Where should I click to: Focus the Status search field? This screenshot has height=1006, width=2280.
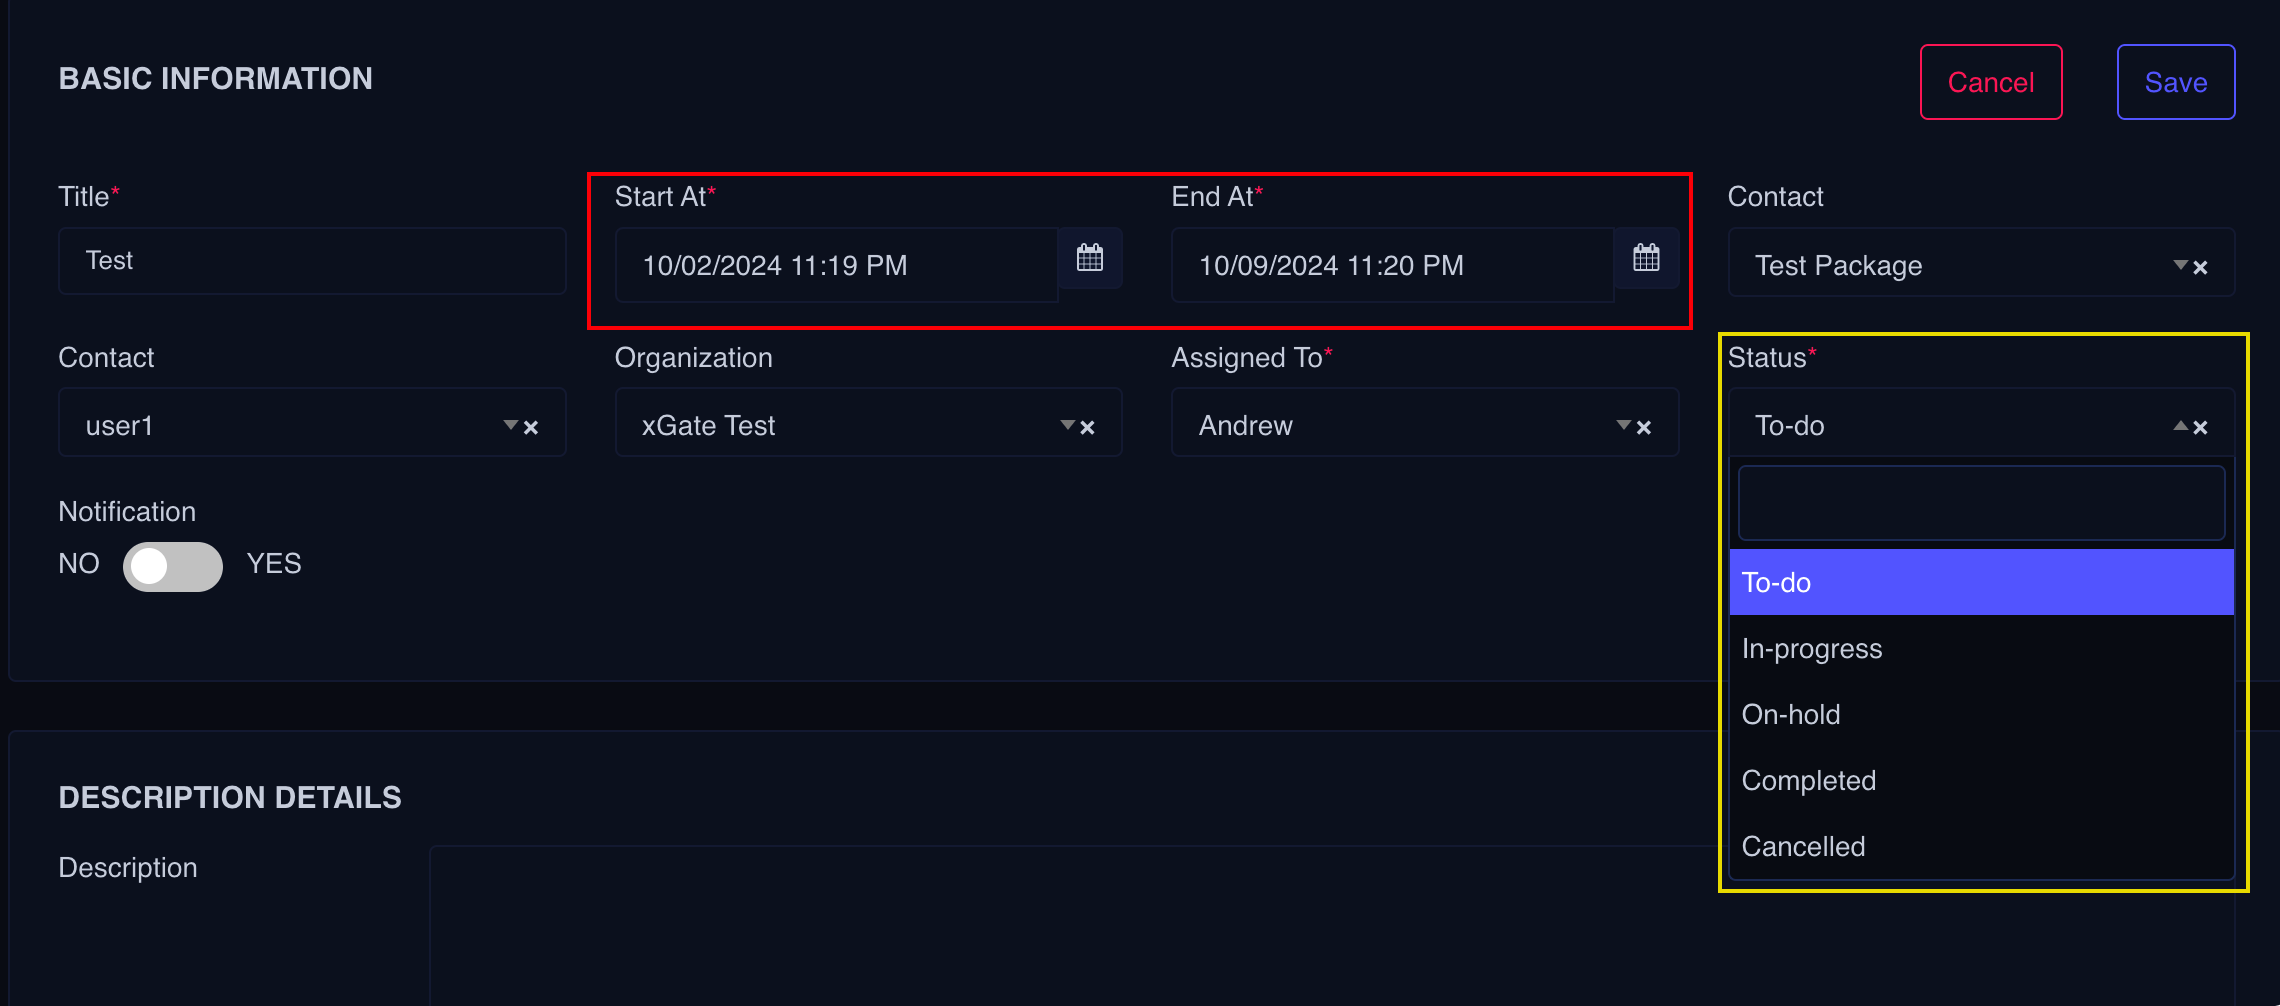tap(1980, 503)
